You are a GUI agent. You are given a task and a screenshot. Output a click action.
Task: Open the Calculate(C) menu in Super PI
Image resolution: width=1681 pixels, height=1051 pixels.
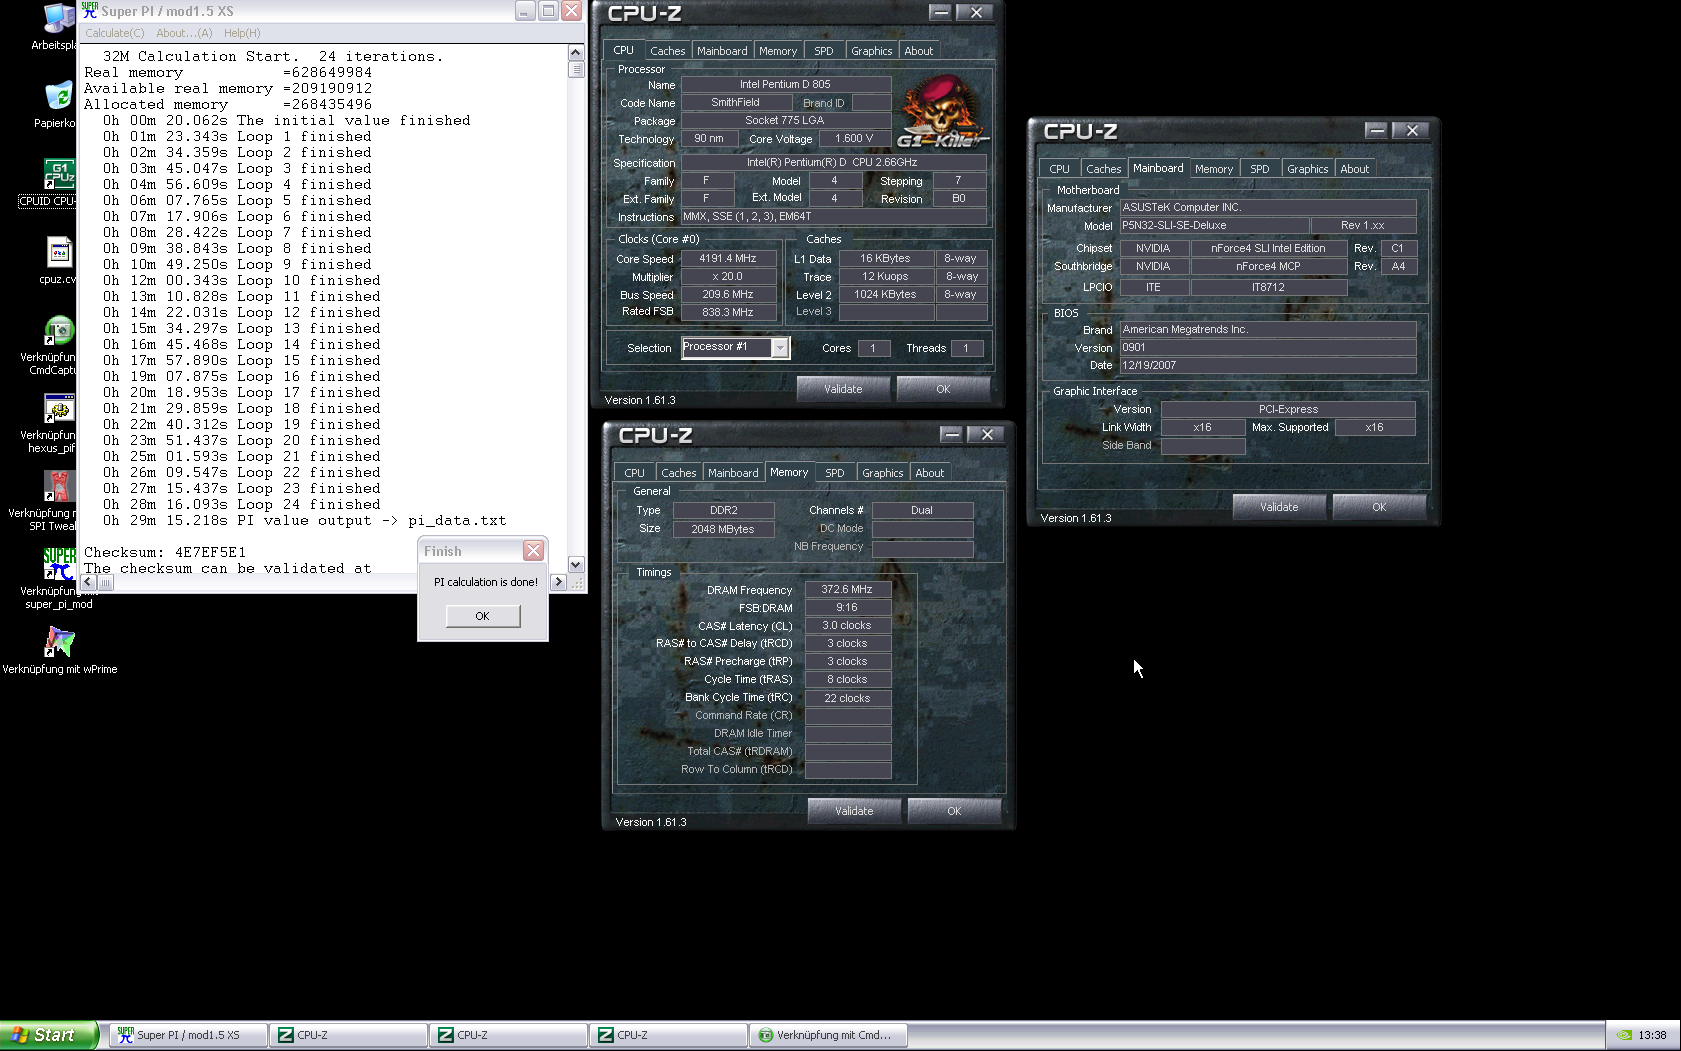(114, 33)
